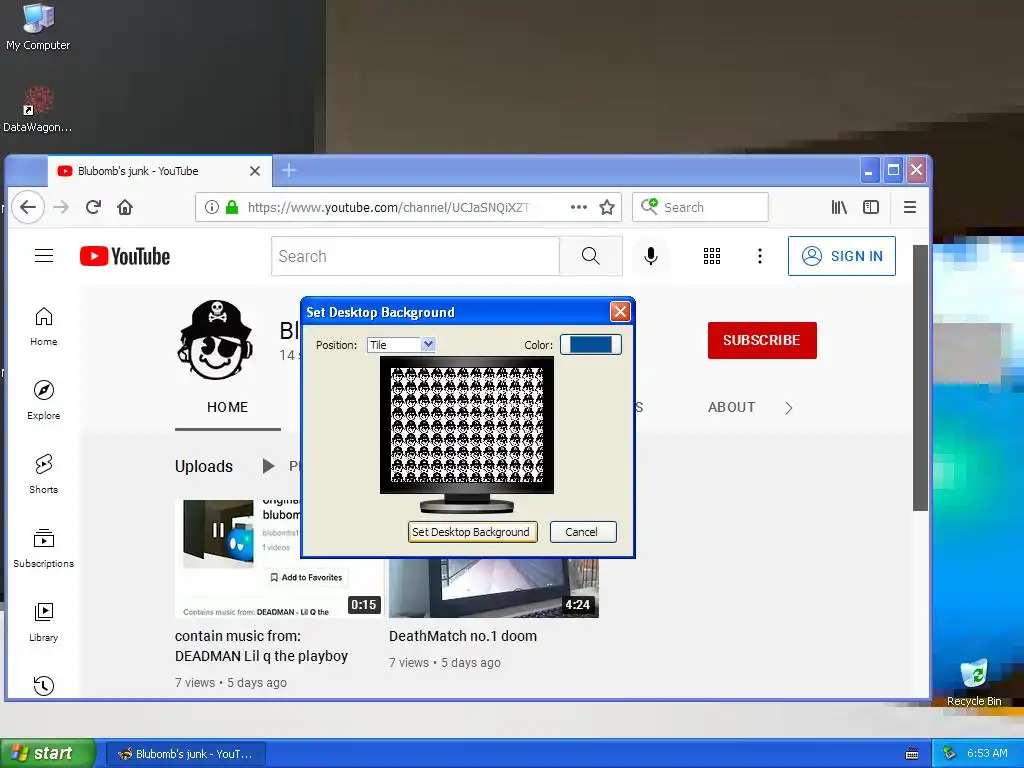Open the DeathMatch no.1 doom thumbnail
This screenshot has width=1024, height=768.
point(494,588)
